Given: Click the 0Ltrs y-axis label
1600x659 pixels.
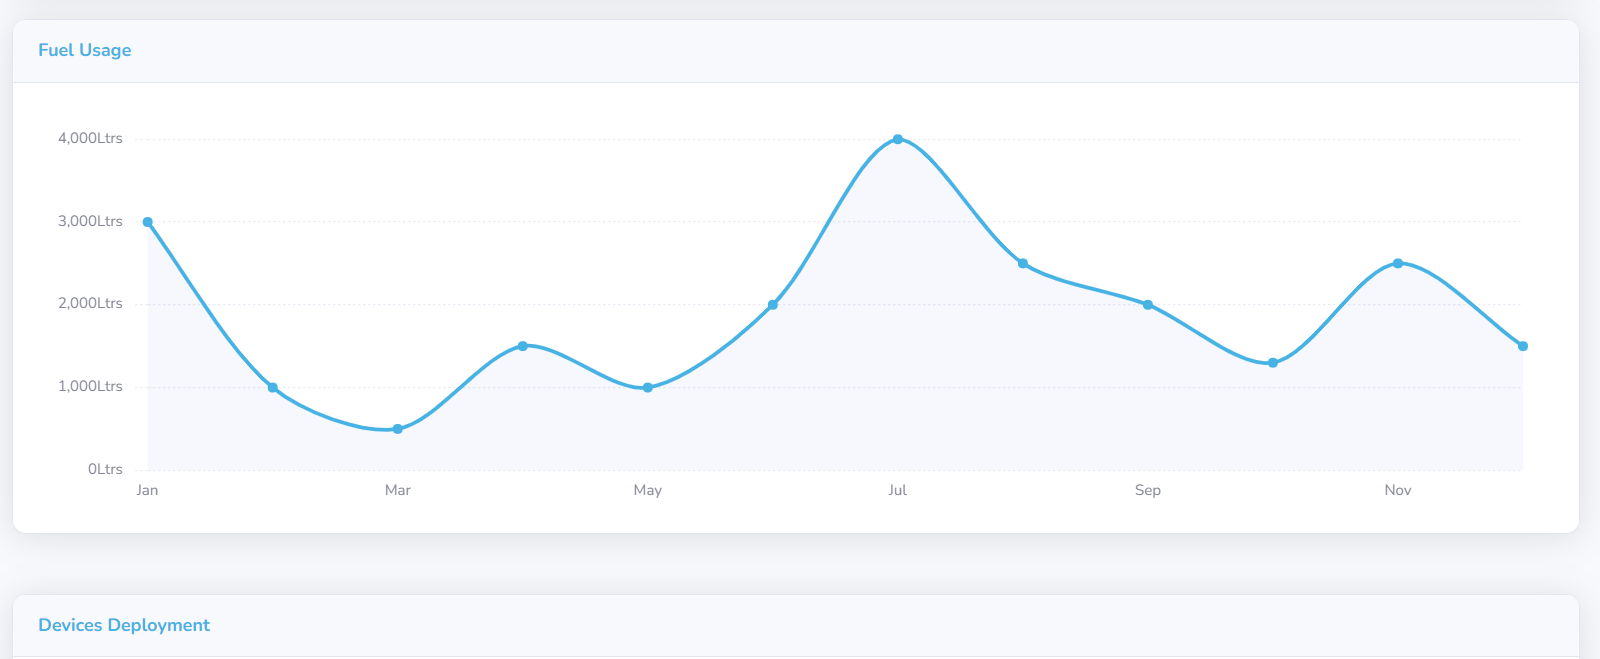Looking at the screenshot, I should pos(105,469).
